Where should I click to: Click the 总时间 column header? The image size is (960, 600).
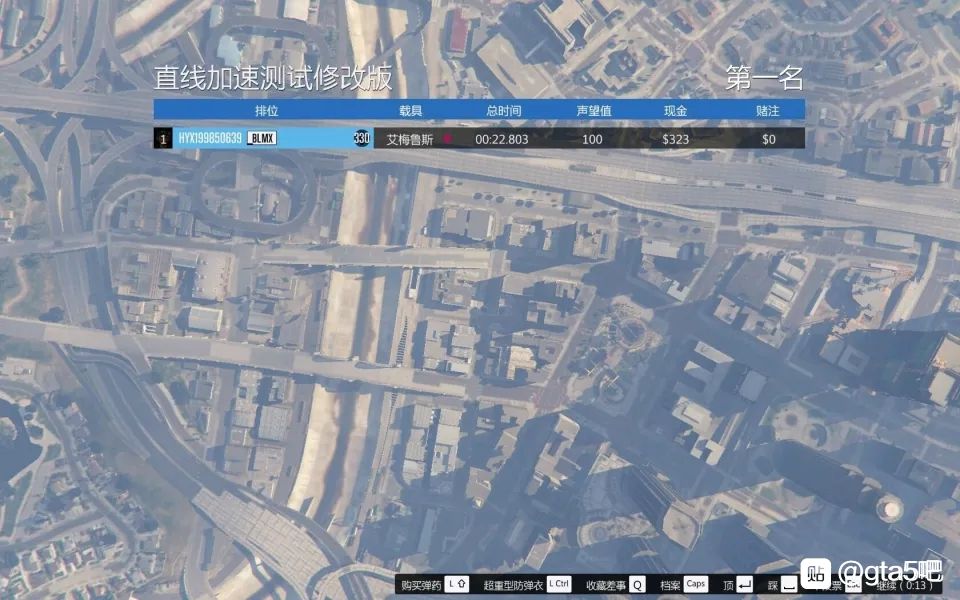(503, 110)
